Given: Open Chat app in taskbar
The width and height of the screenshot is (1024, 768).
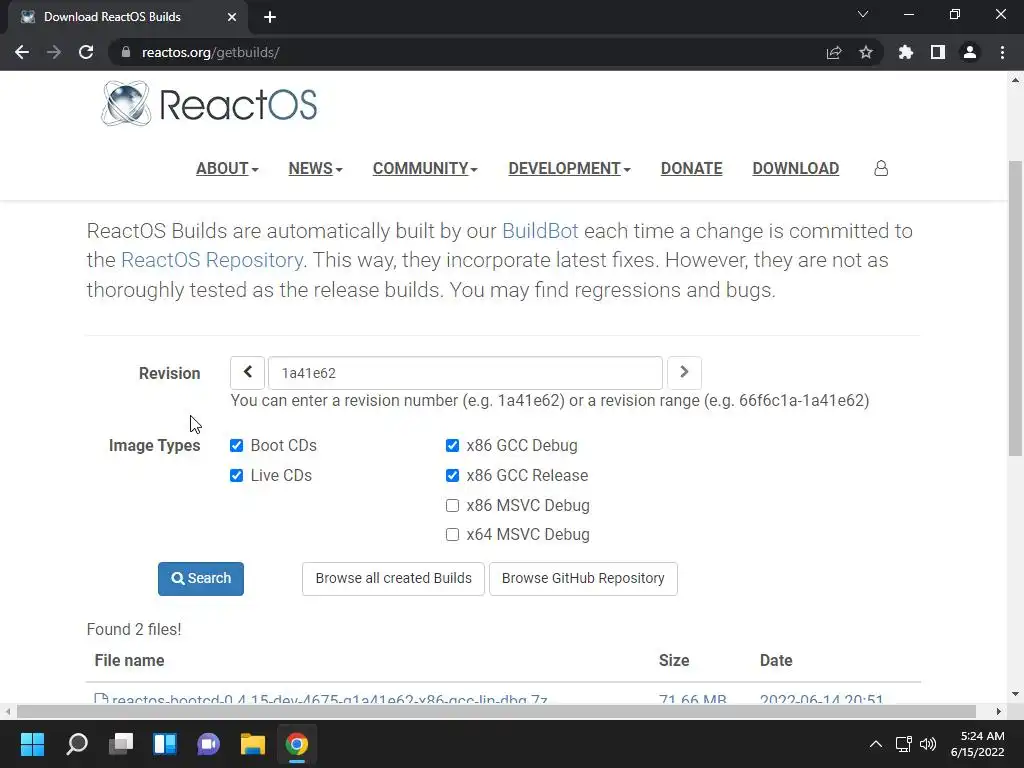Looking at the screenshot, I should click(x=209, y=744).
